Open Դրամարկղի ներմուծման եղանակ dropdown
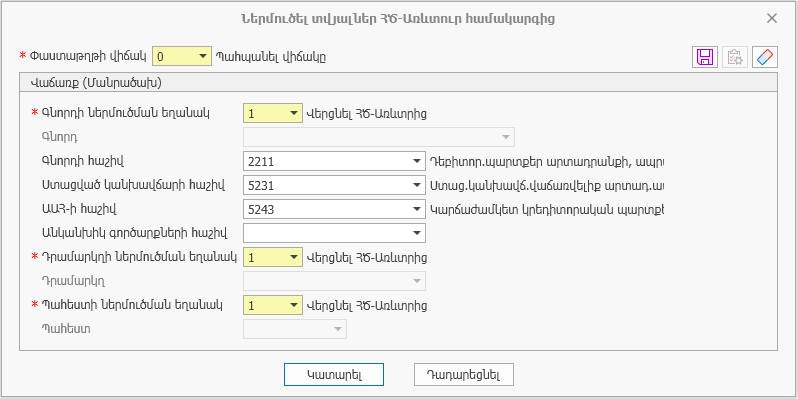The image size is (798, 399). pos(294,258)
